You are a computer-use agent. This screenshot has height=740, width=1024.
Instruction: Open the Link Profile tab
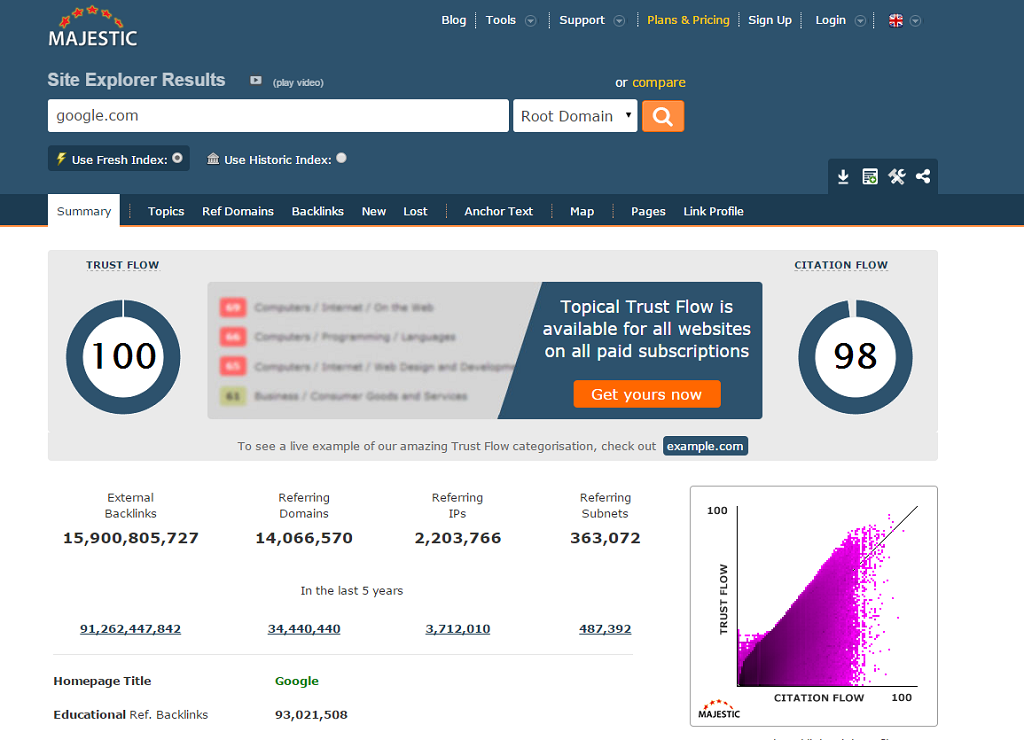coord(713,211)
